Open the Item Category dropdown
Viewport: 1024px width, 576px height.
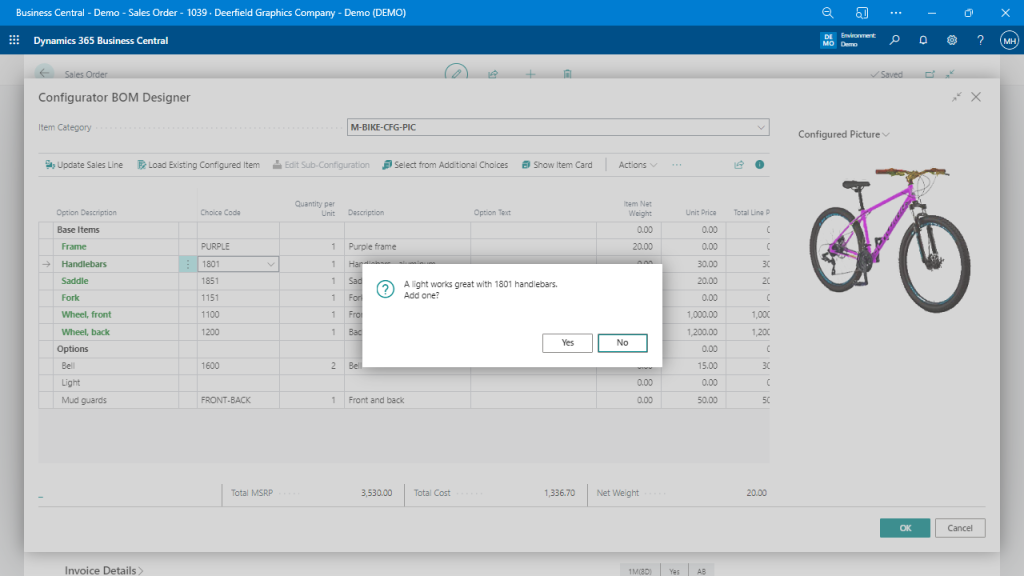coord(761,128)
